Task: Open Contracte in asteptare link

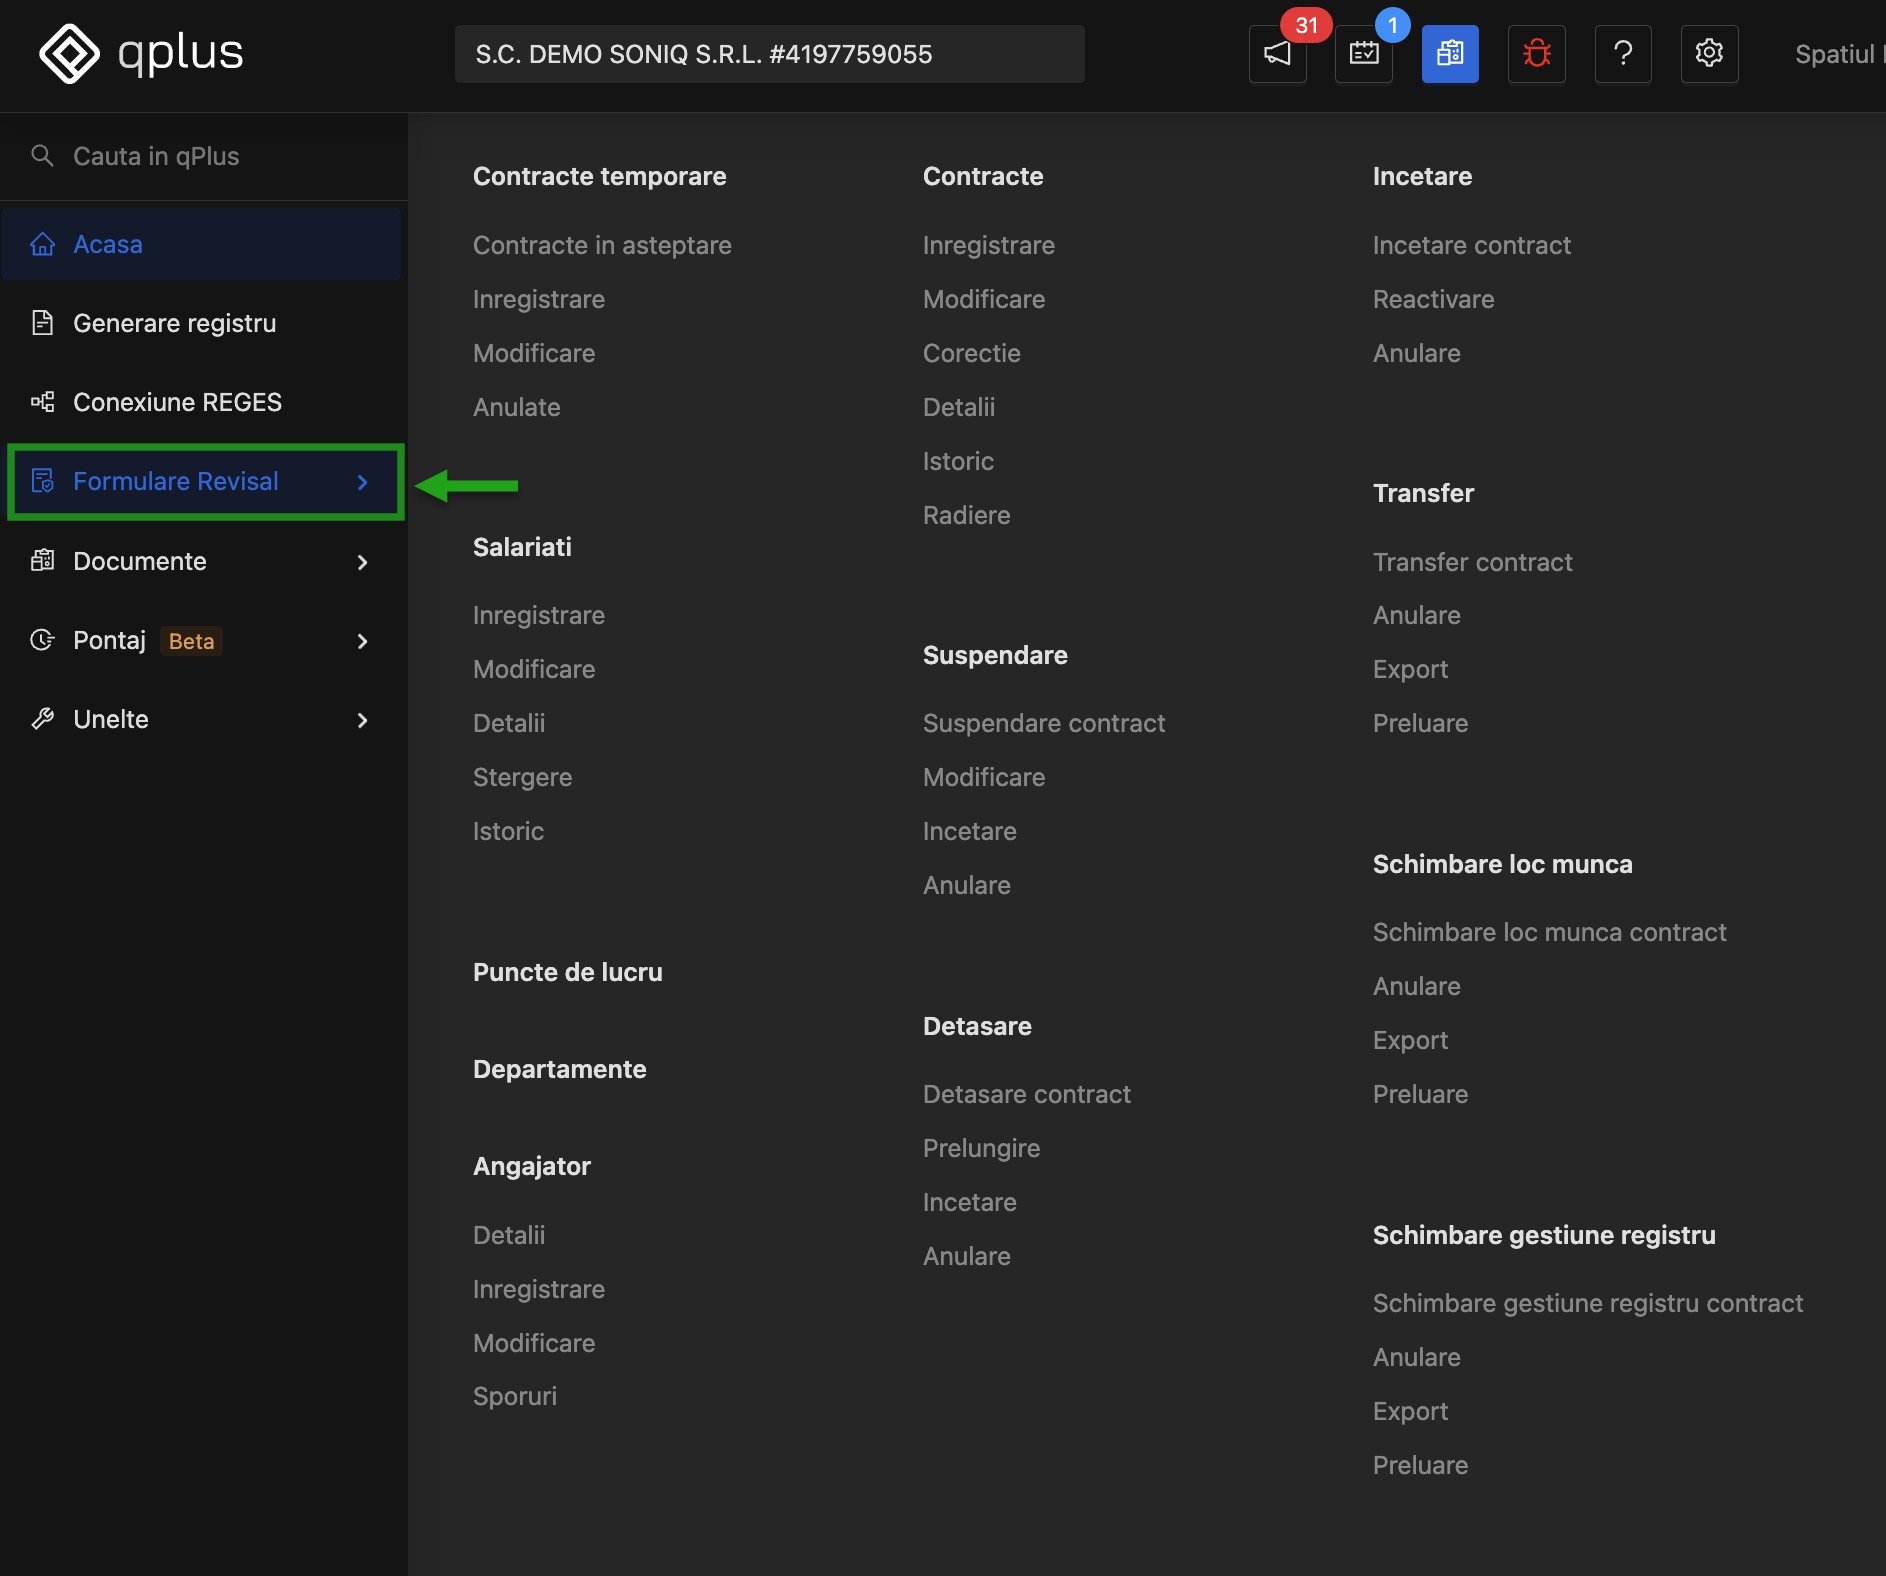Action: [602, 245]
